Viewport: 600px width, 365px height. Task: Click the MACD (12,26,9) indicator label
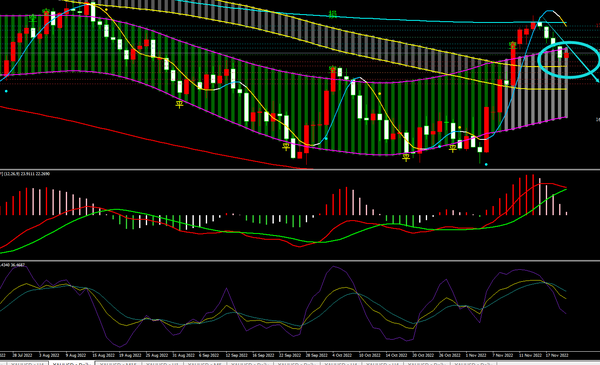click(24, 174)
